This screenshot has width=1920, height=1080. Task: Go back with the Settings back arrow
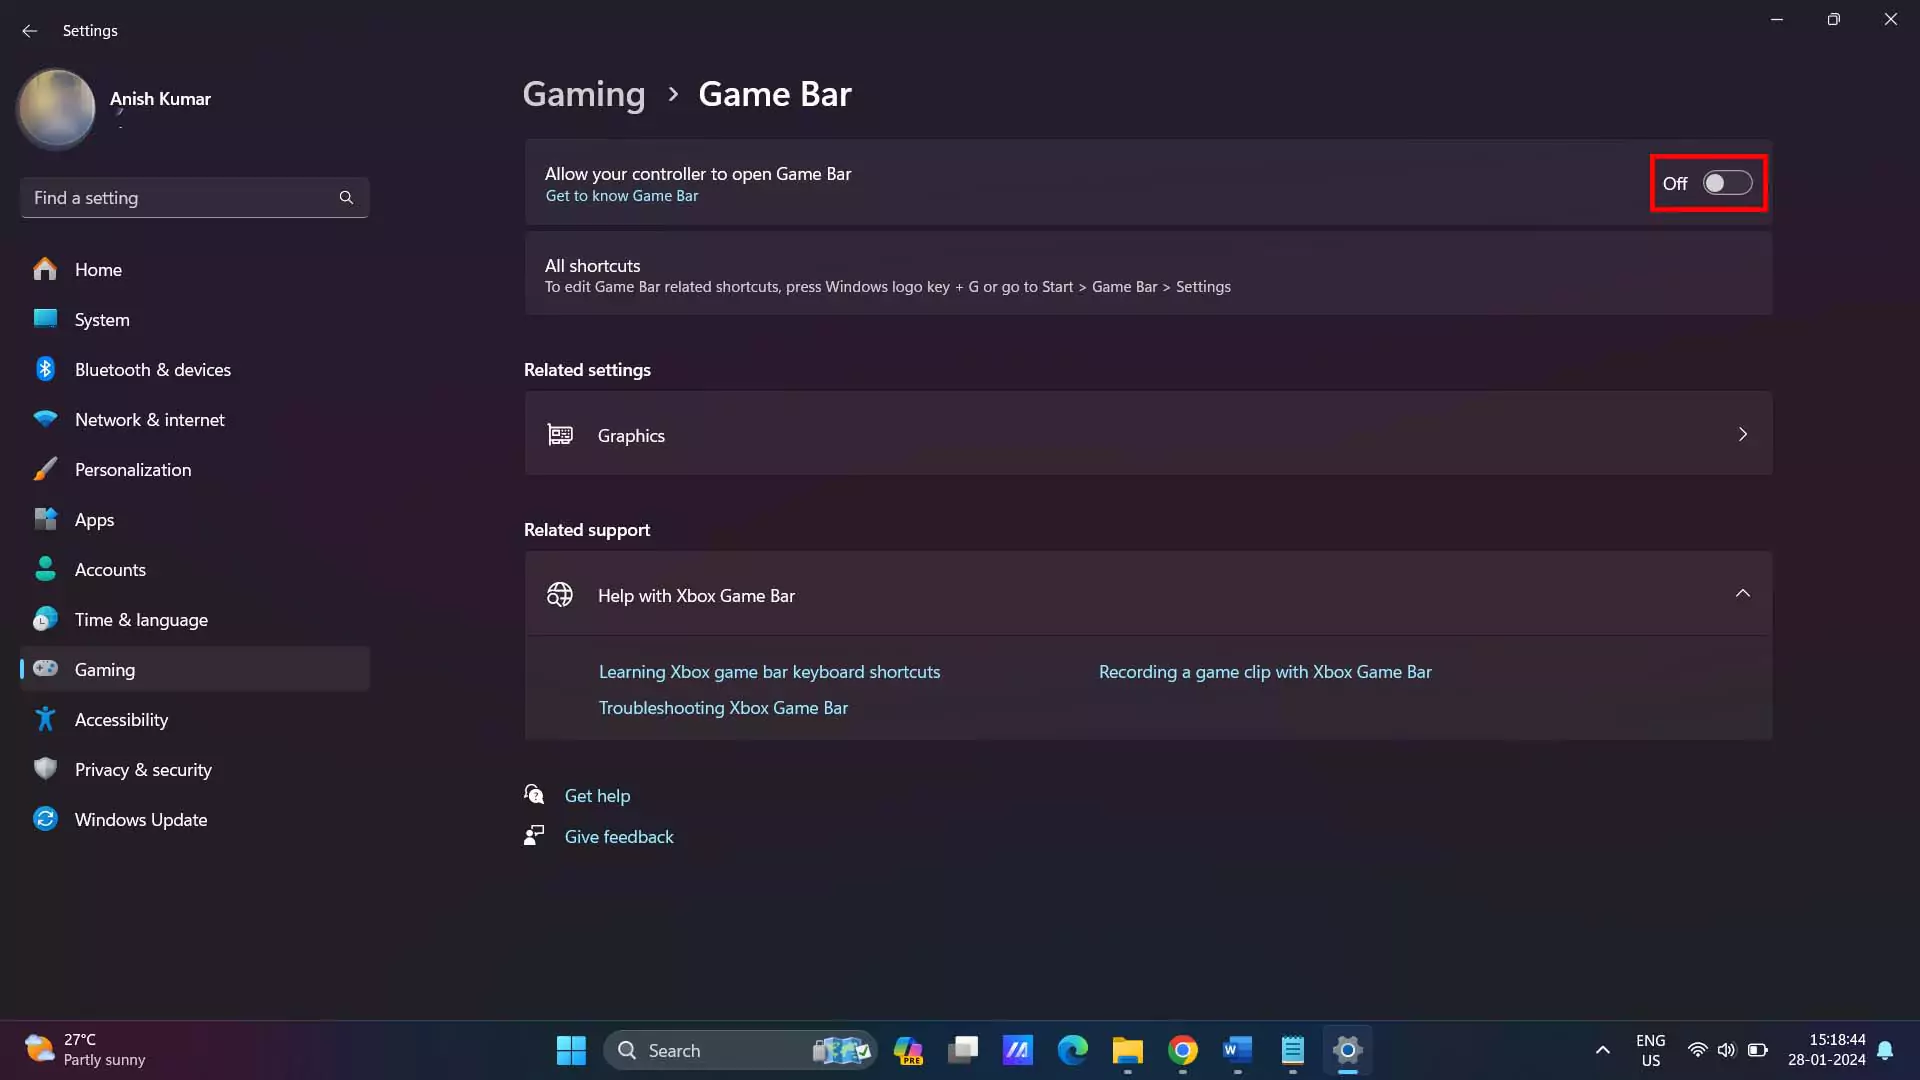[x=29, y=31]
